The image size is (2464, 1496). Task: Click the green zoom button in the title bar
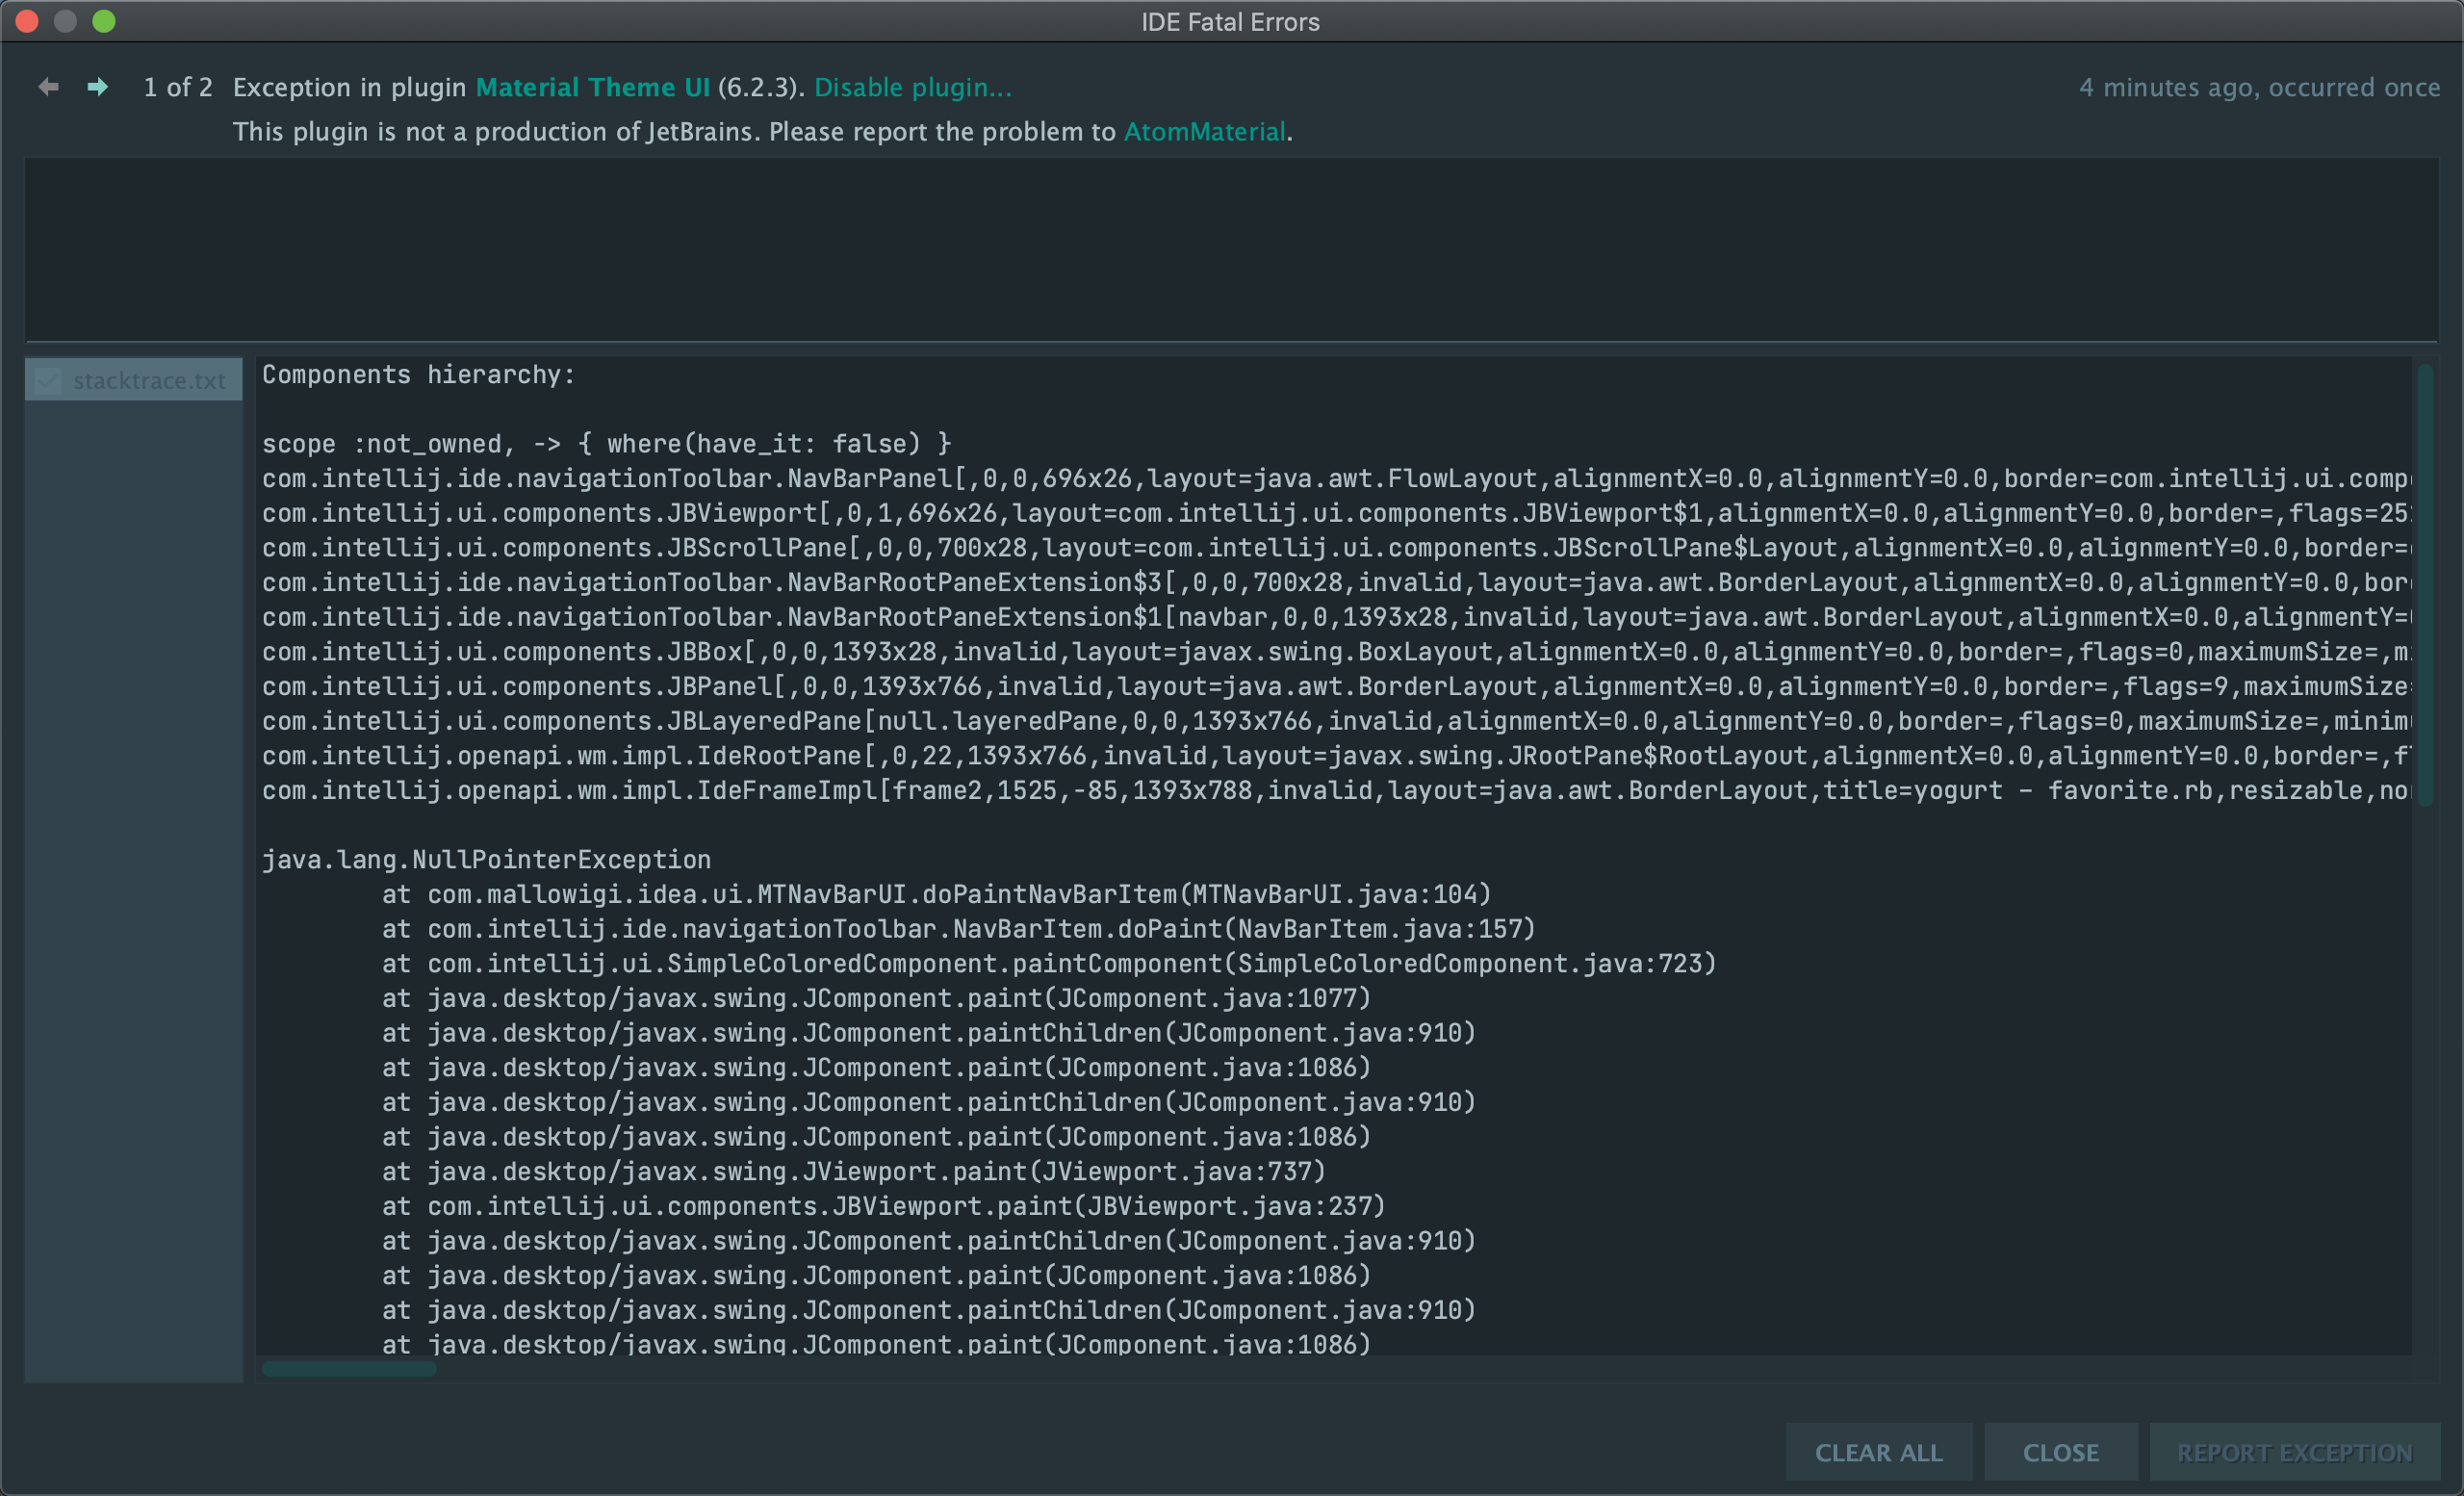[103, 21]
